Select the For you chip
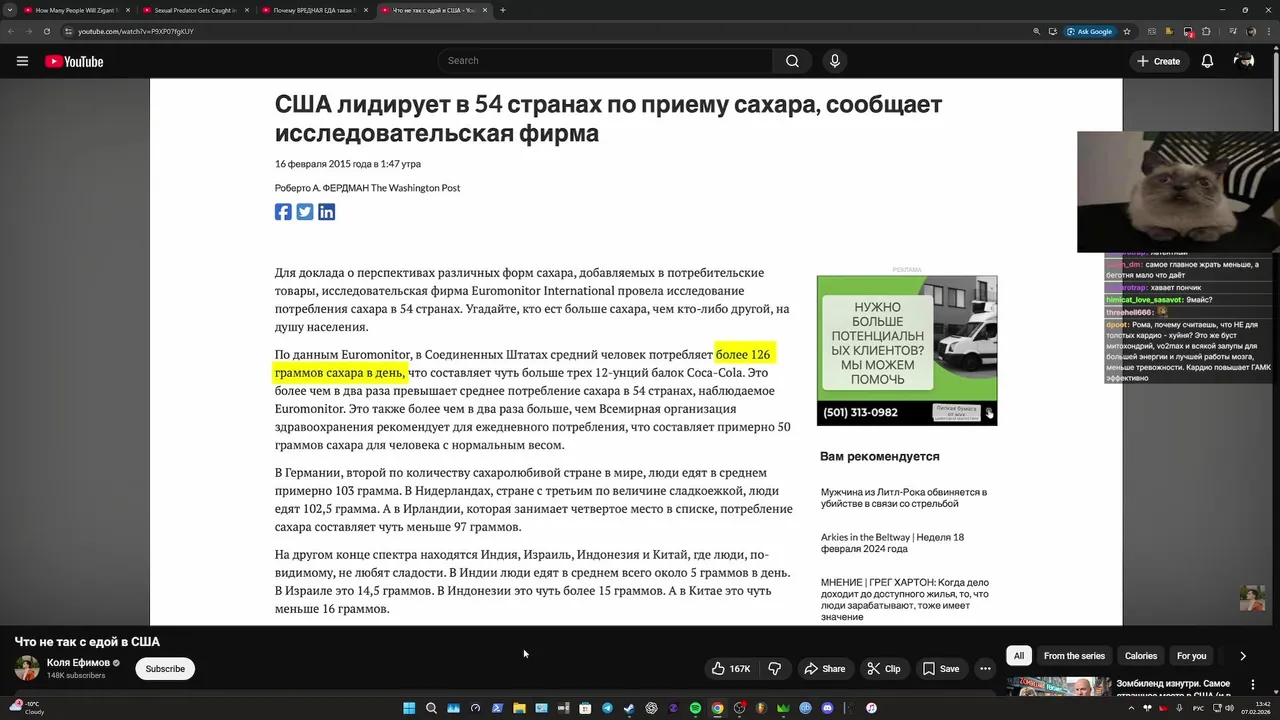 coord(1191,656)
